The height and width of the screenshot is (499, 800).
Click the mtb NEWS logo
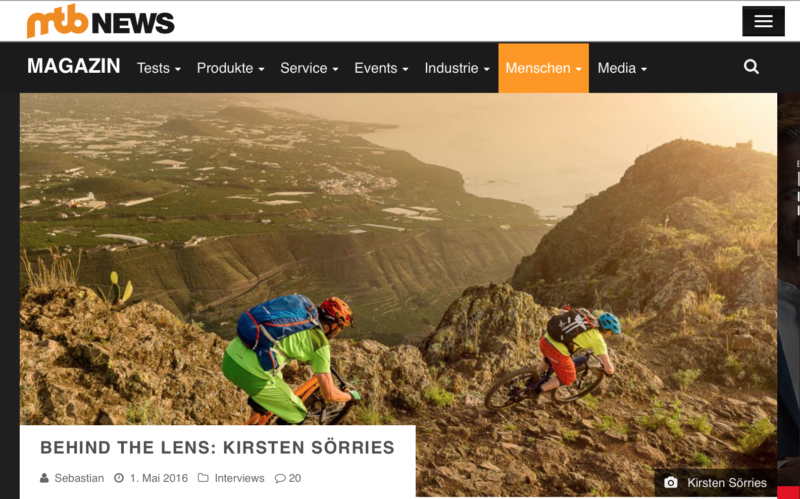click(101, 21)
